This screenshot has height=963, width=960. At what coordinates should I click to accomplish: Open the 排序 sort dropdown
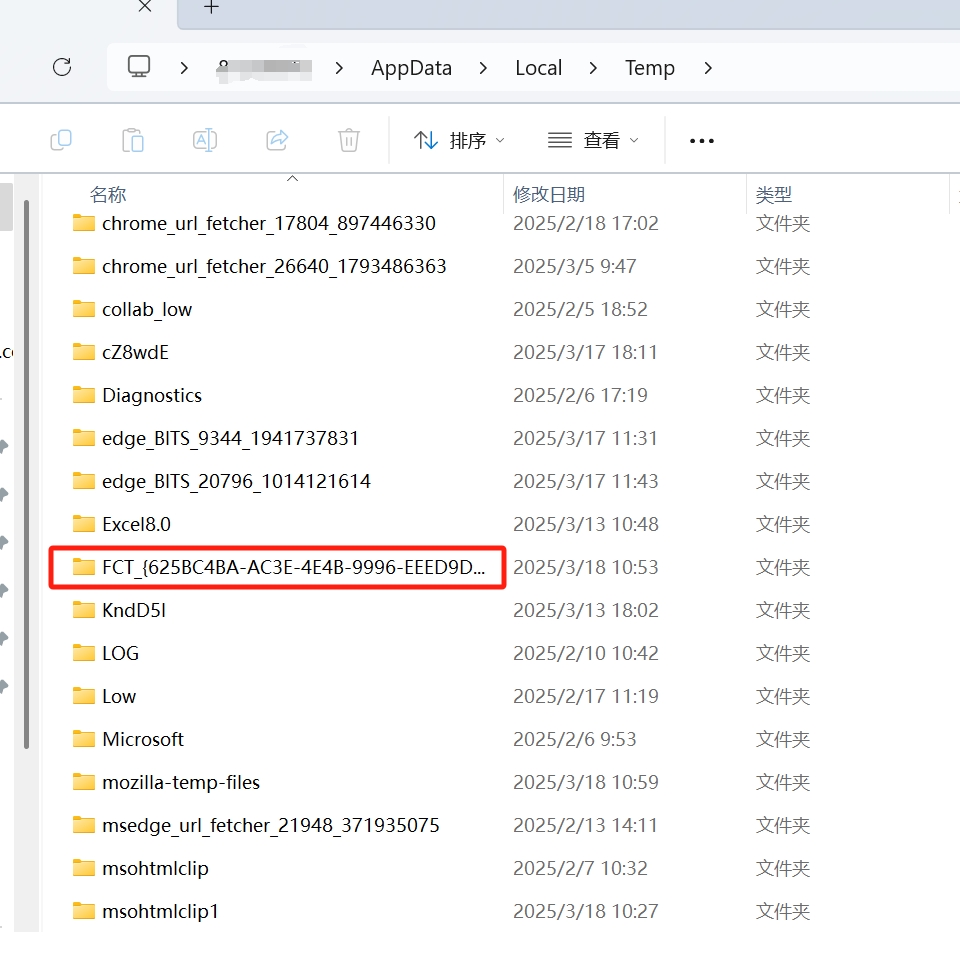click(x=459, y=141)
